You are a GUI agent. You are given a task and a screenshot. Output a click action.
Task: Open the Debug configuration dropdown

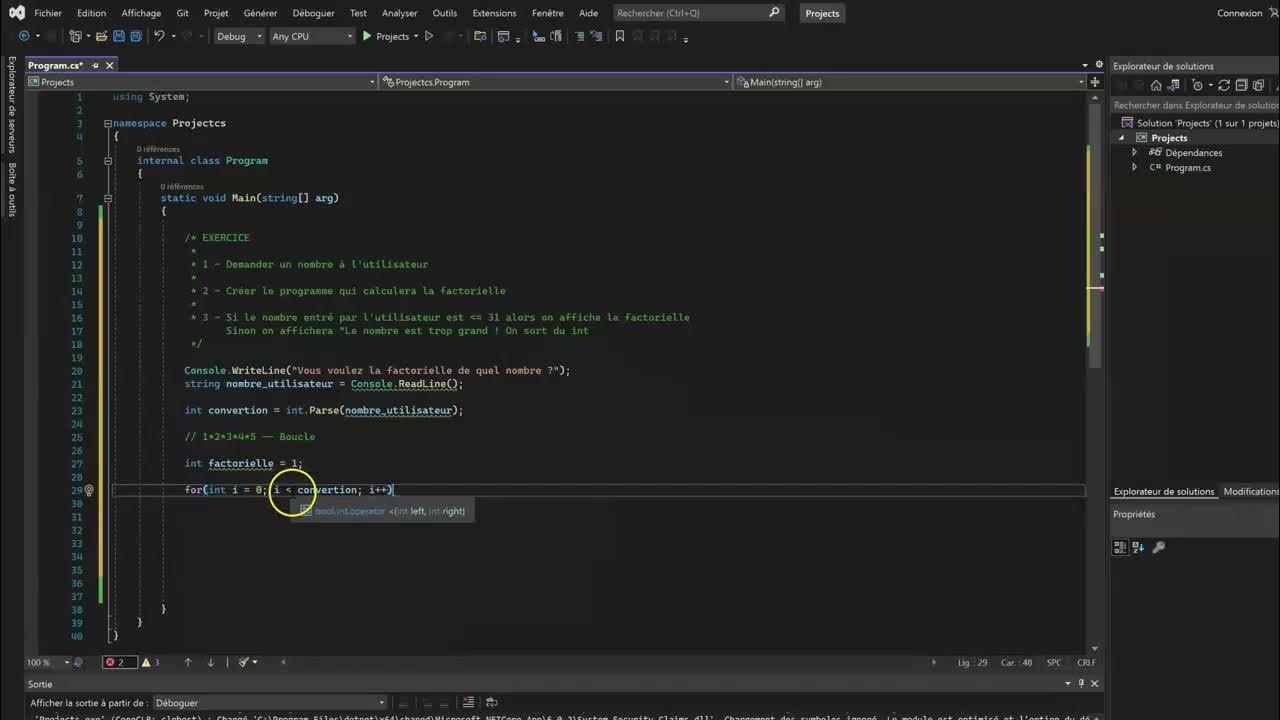pyautogui.click(x=239, y=36)
